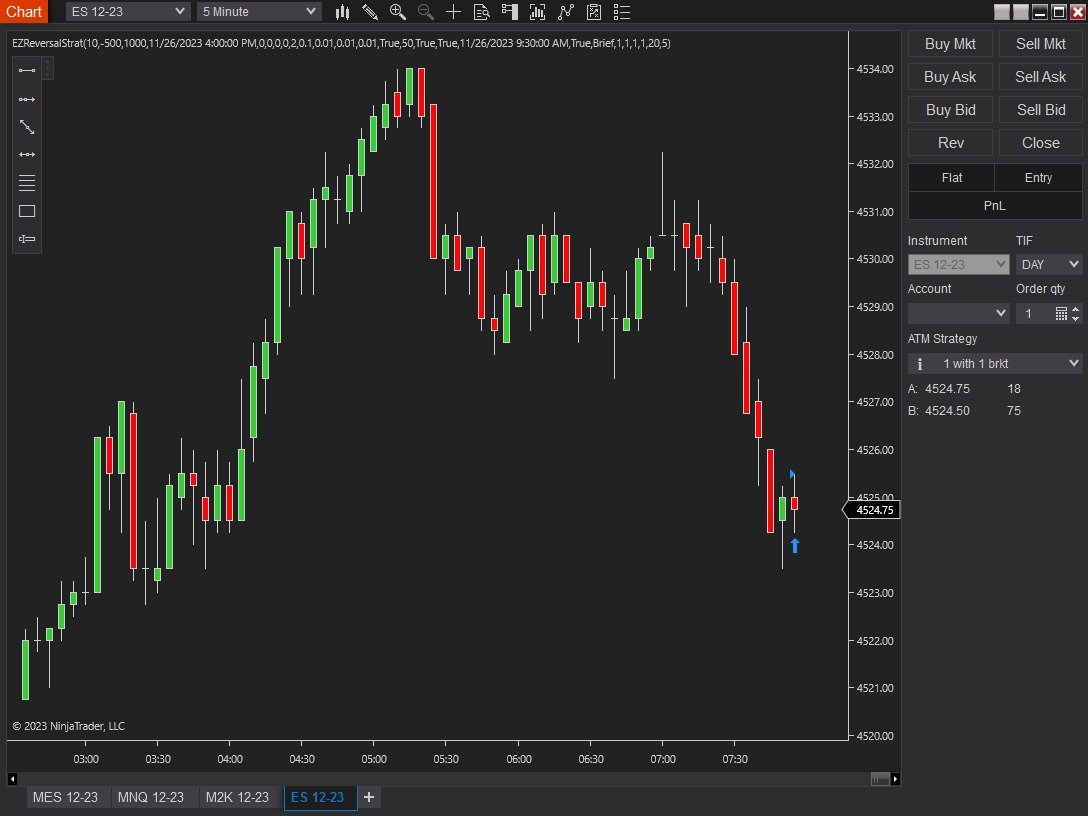Click the left scroll arrow under the chart
This screenshot has width=1088, height=816.
tap(12, 779)
